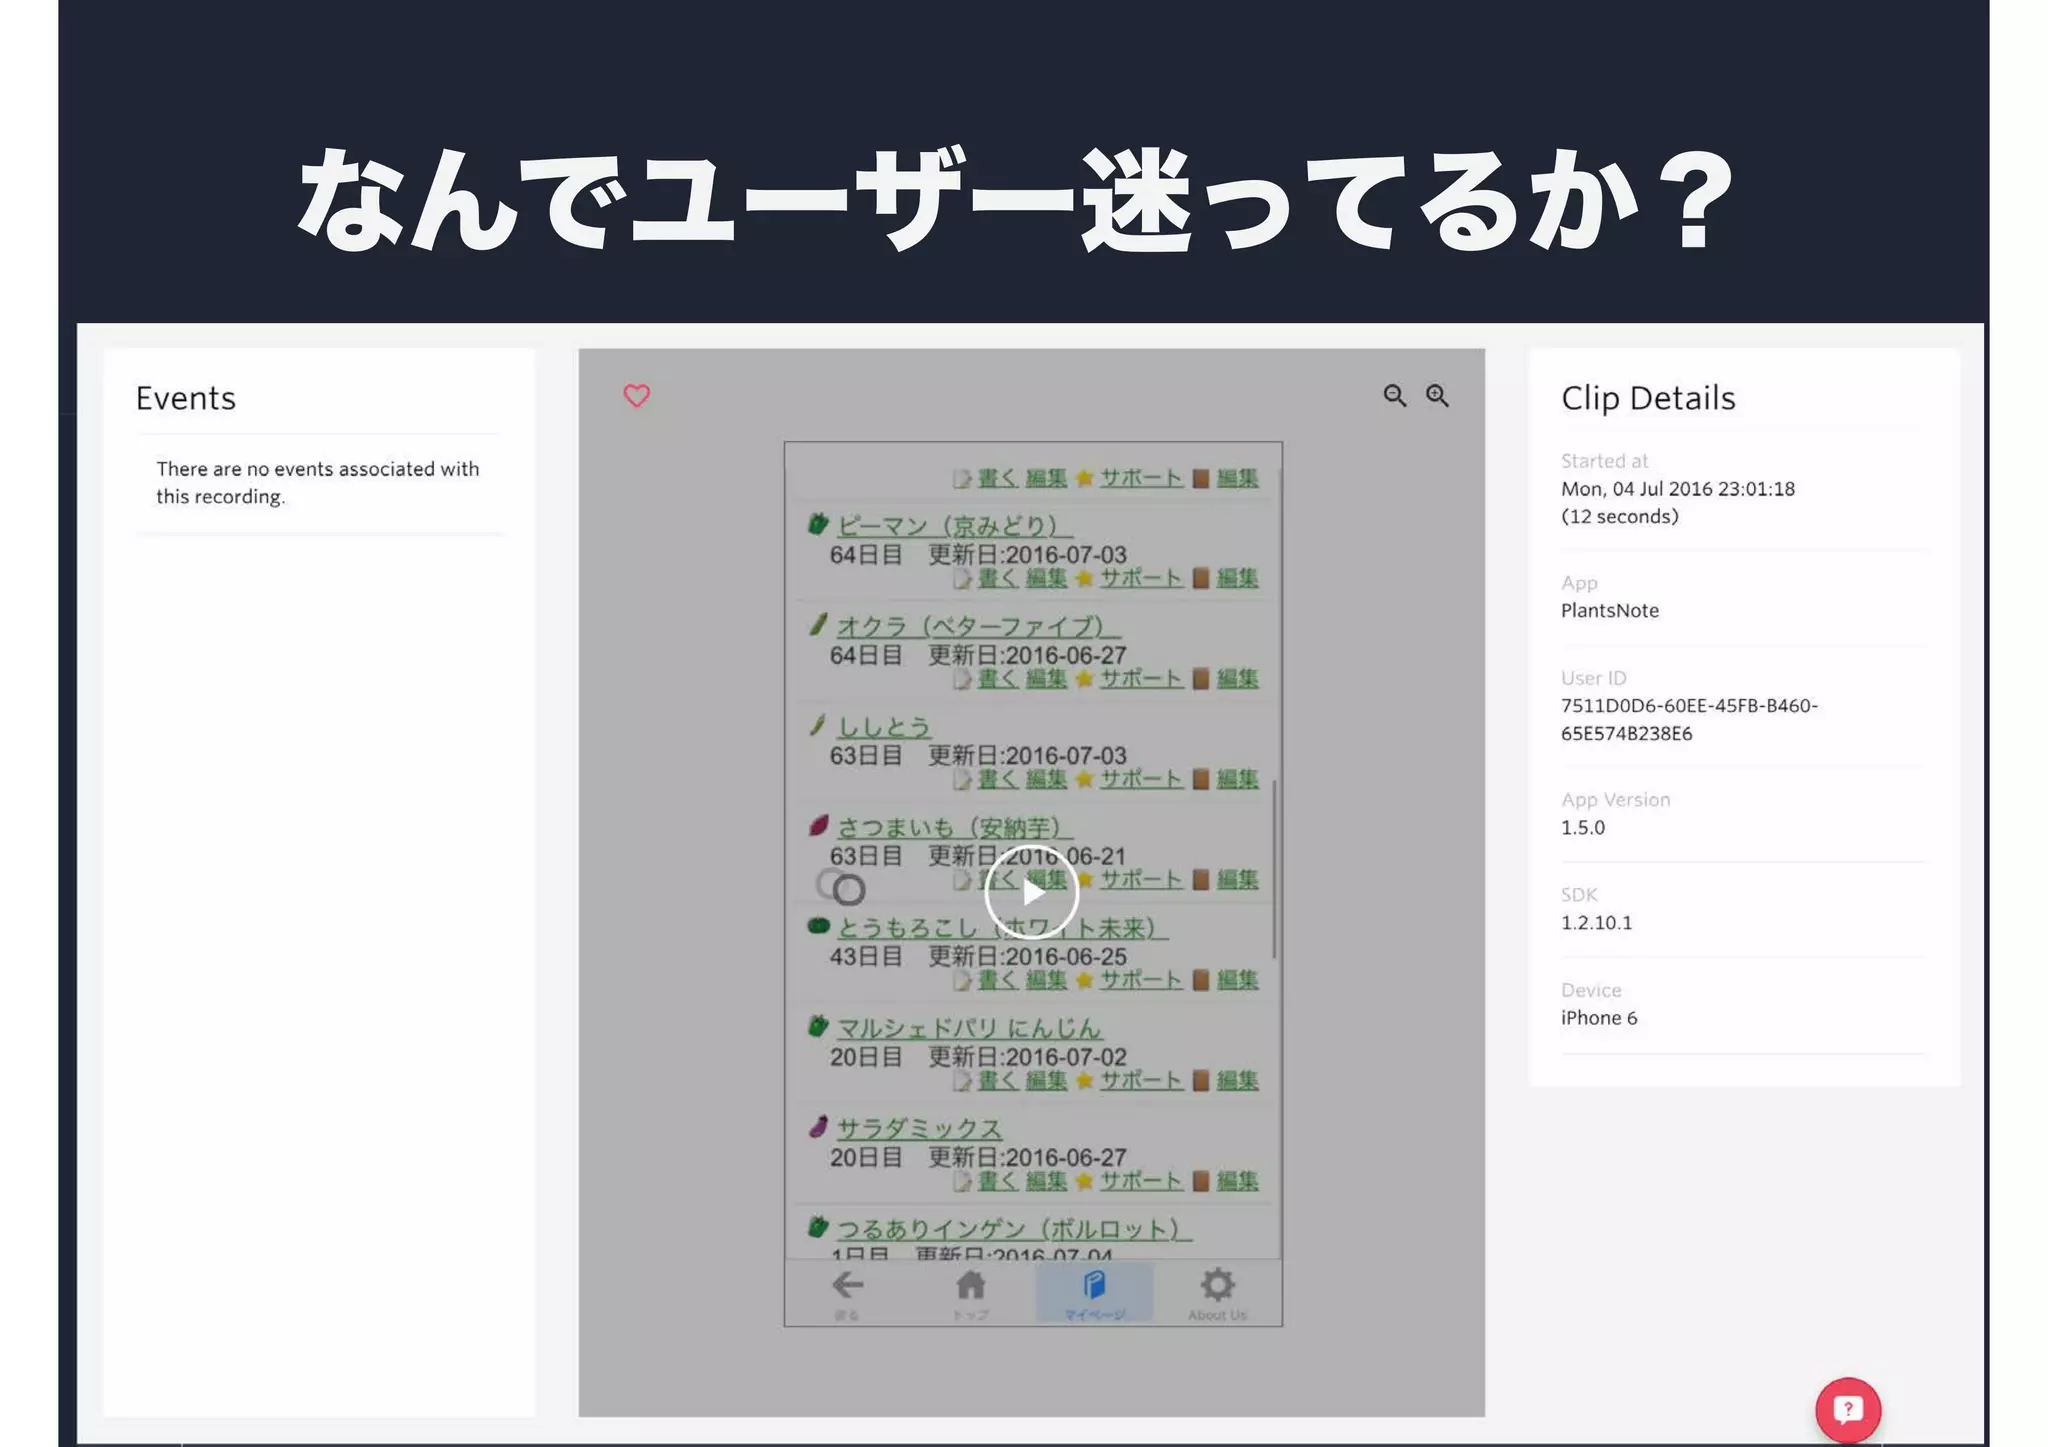Viewport: 2048px width, 1447px height.
Task: Click green pepper icon beside ピーマン
Action: 818,524
